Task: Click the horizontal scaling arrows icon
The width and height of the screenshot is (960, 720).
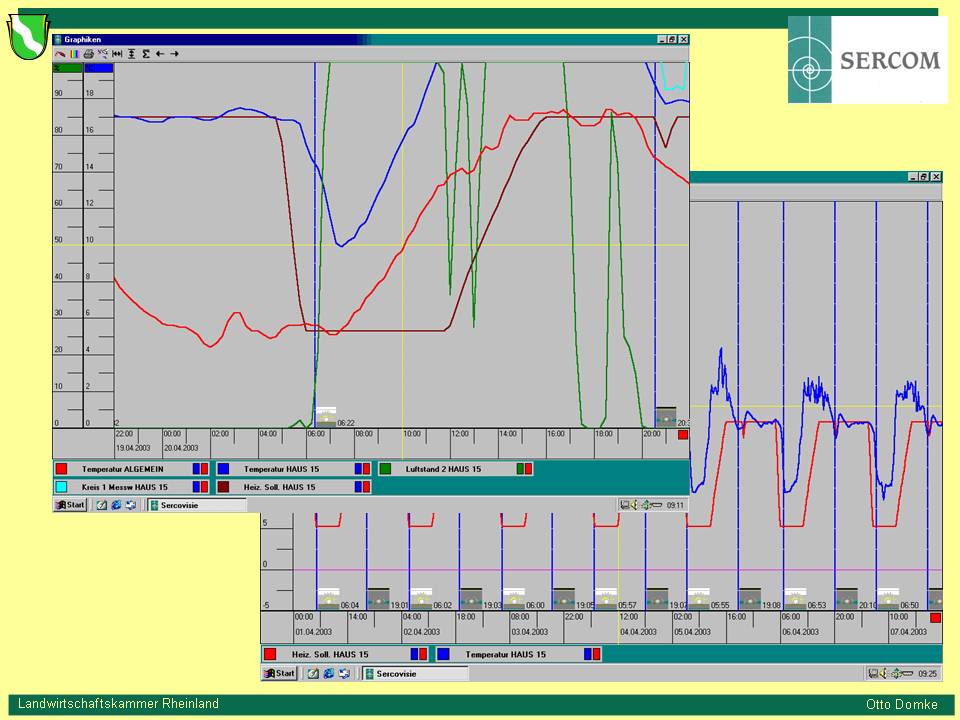Action: tap(117, 54)
